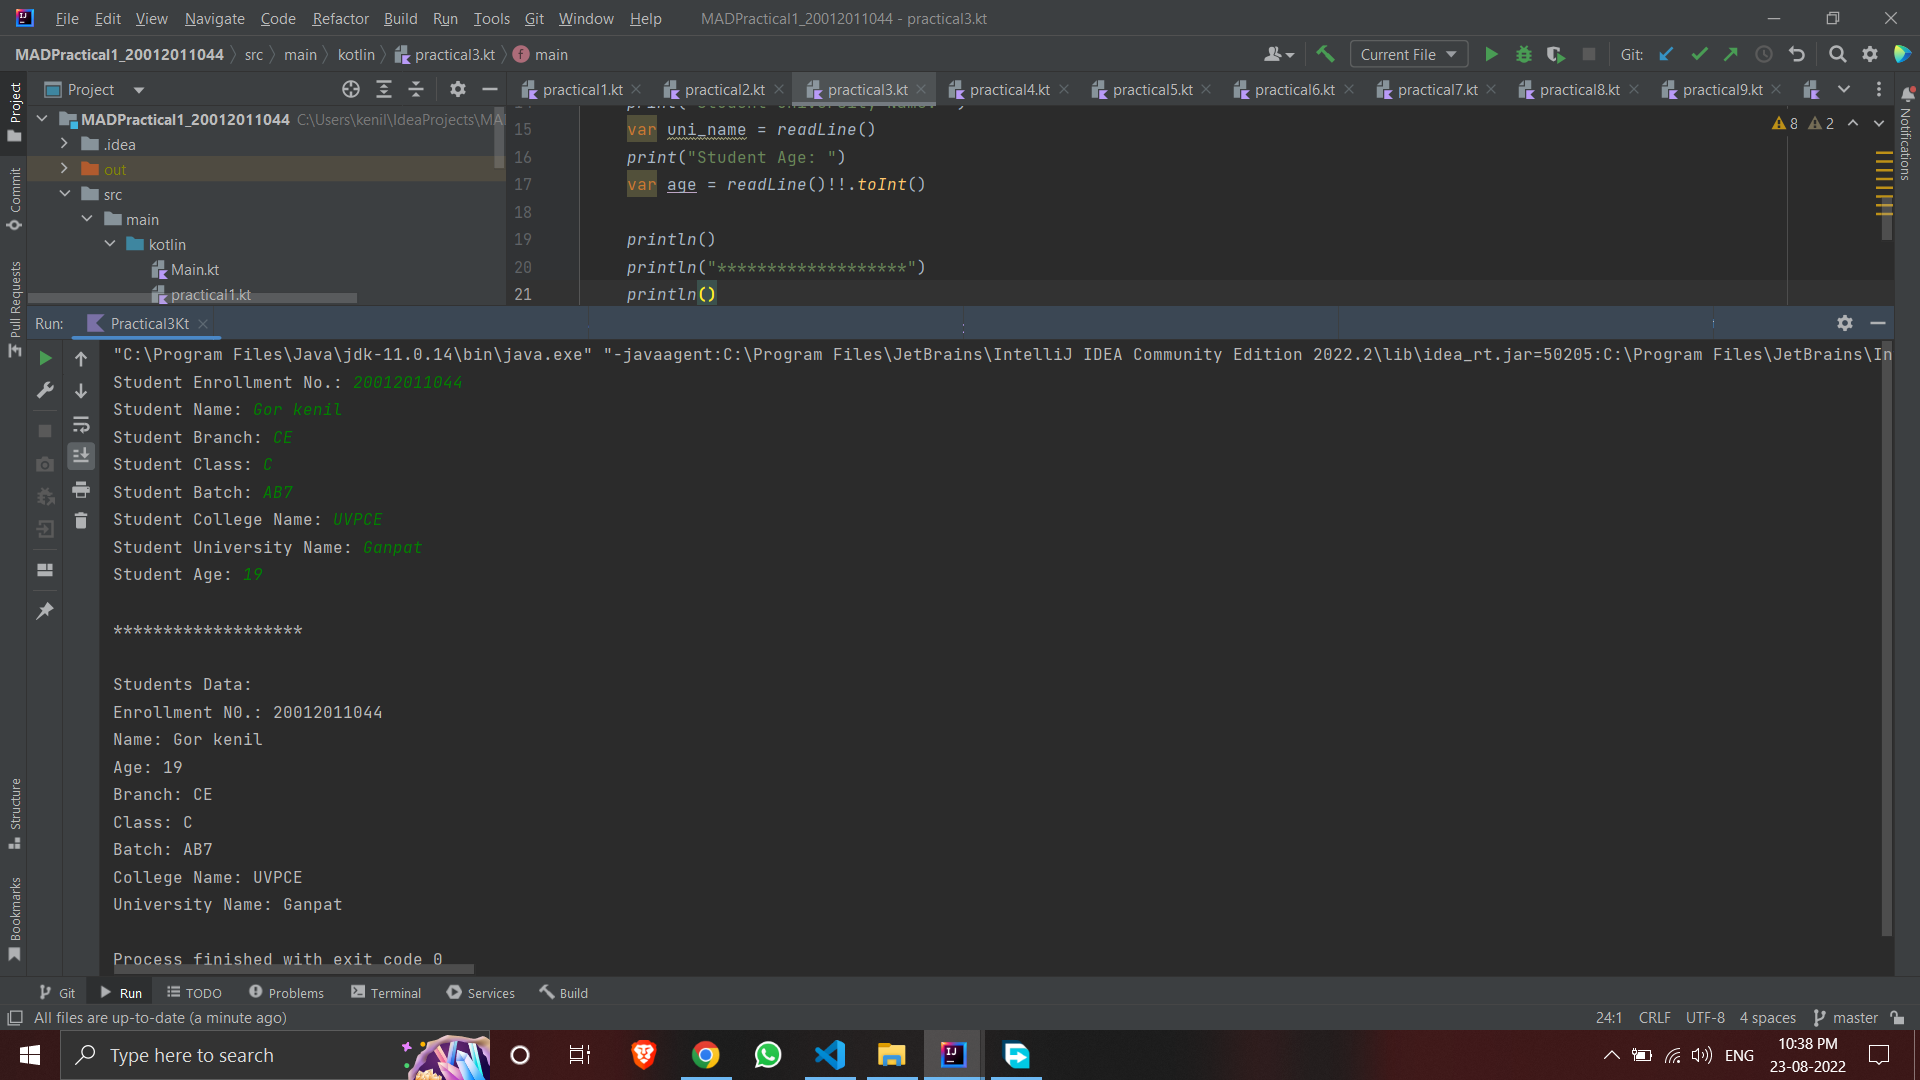Select Opened File with the crosshair icon
Screen dimensions: 1920x1080
click(350, 89)
